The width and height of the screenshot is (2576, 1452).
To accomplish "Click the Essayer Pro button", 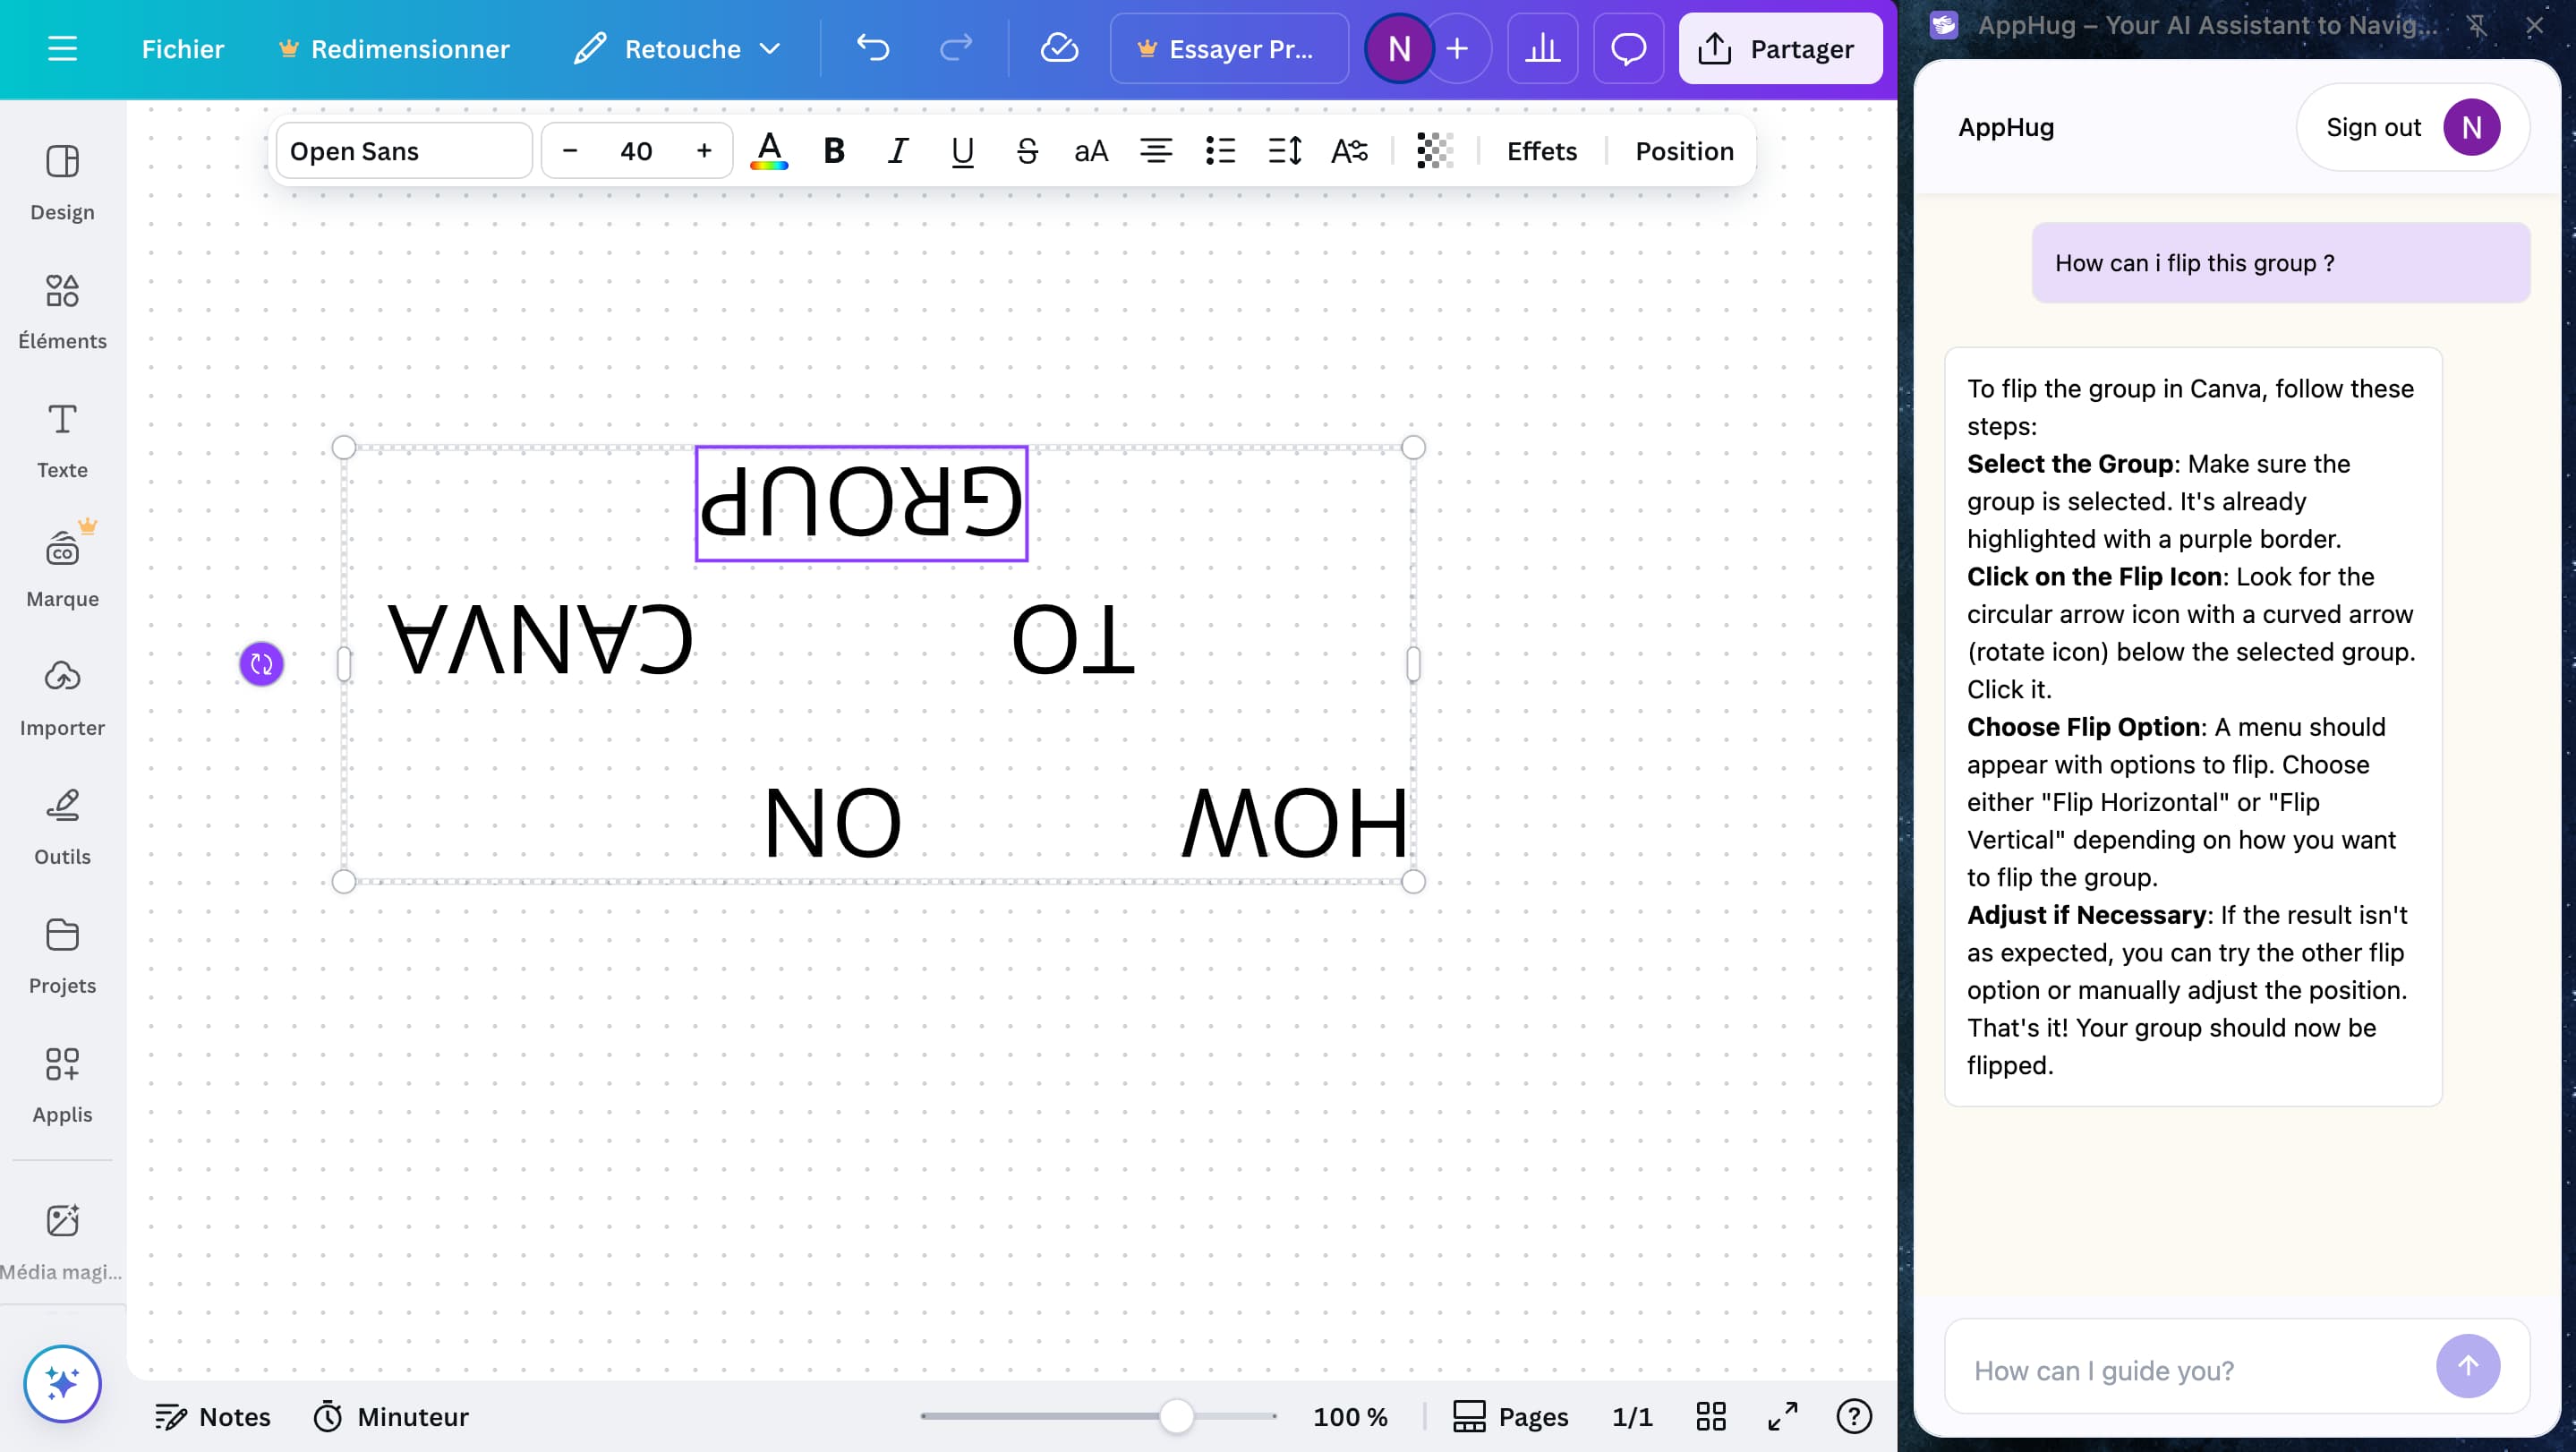I will point(1229,48).
